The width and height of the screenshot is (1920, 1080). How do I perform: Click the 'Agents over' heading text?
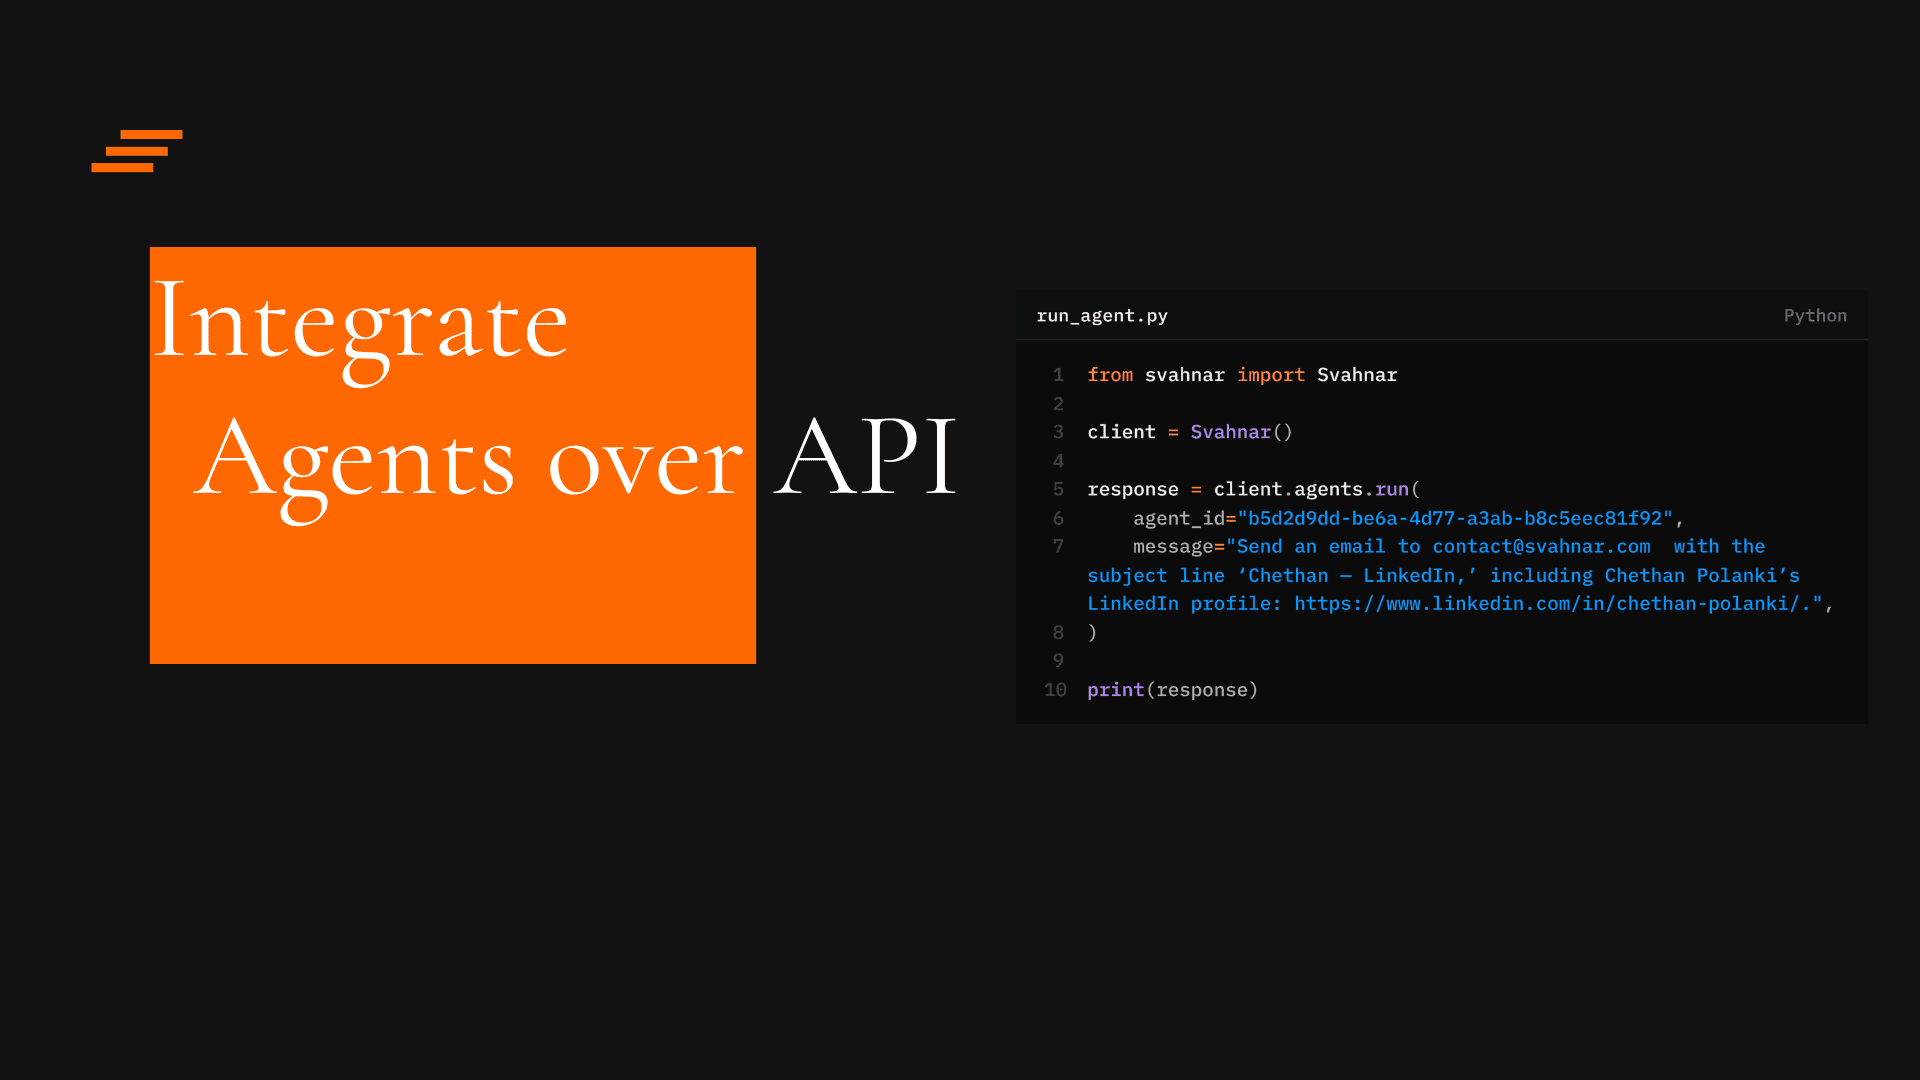click(x=468, y=460)
